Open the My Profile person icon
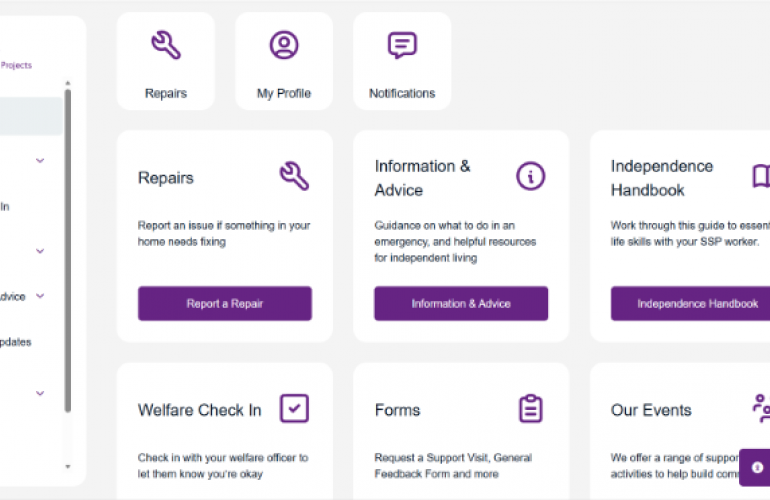This screenshot has width=770, height=500. (x=284, y=45)
